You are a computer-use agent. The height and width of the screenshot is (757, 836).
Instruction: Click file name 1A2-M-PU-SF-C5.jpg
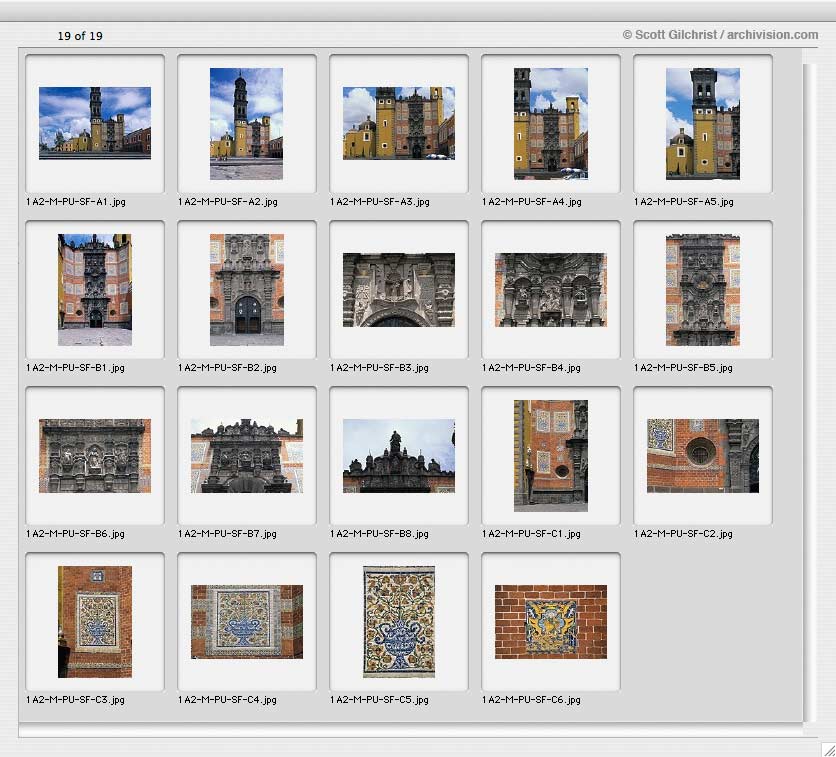point(379,699)
